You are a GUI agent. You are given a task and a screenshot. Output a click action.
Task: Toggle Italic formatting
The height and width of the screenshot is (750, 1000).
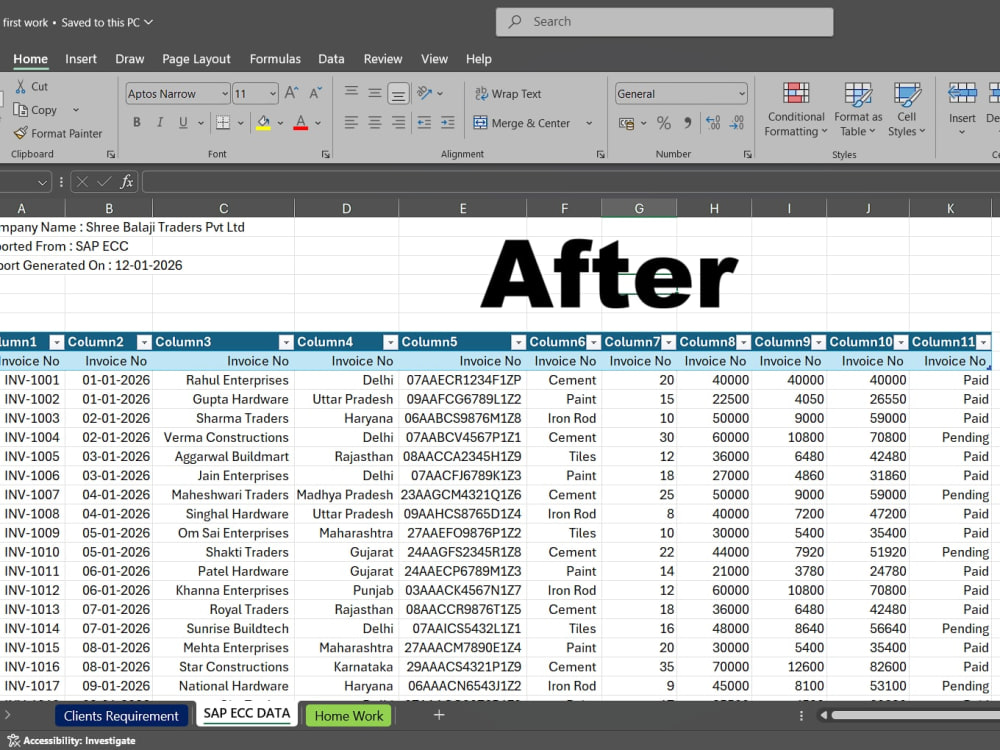(160, 122)
